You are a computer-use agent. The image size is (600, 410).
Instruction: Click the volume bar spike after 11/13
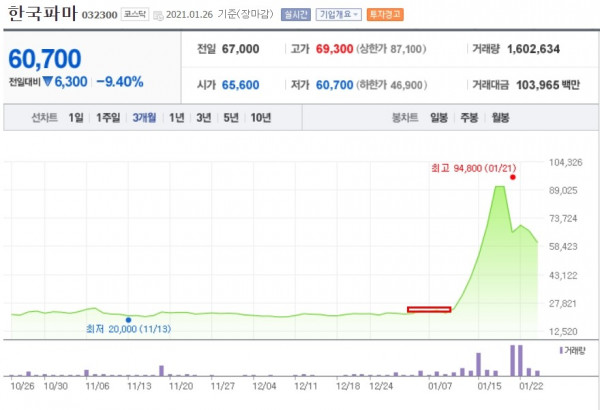(x=161, y=371)
